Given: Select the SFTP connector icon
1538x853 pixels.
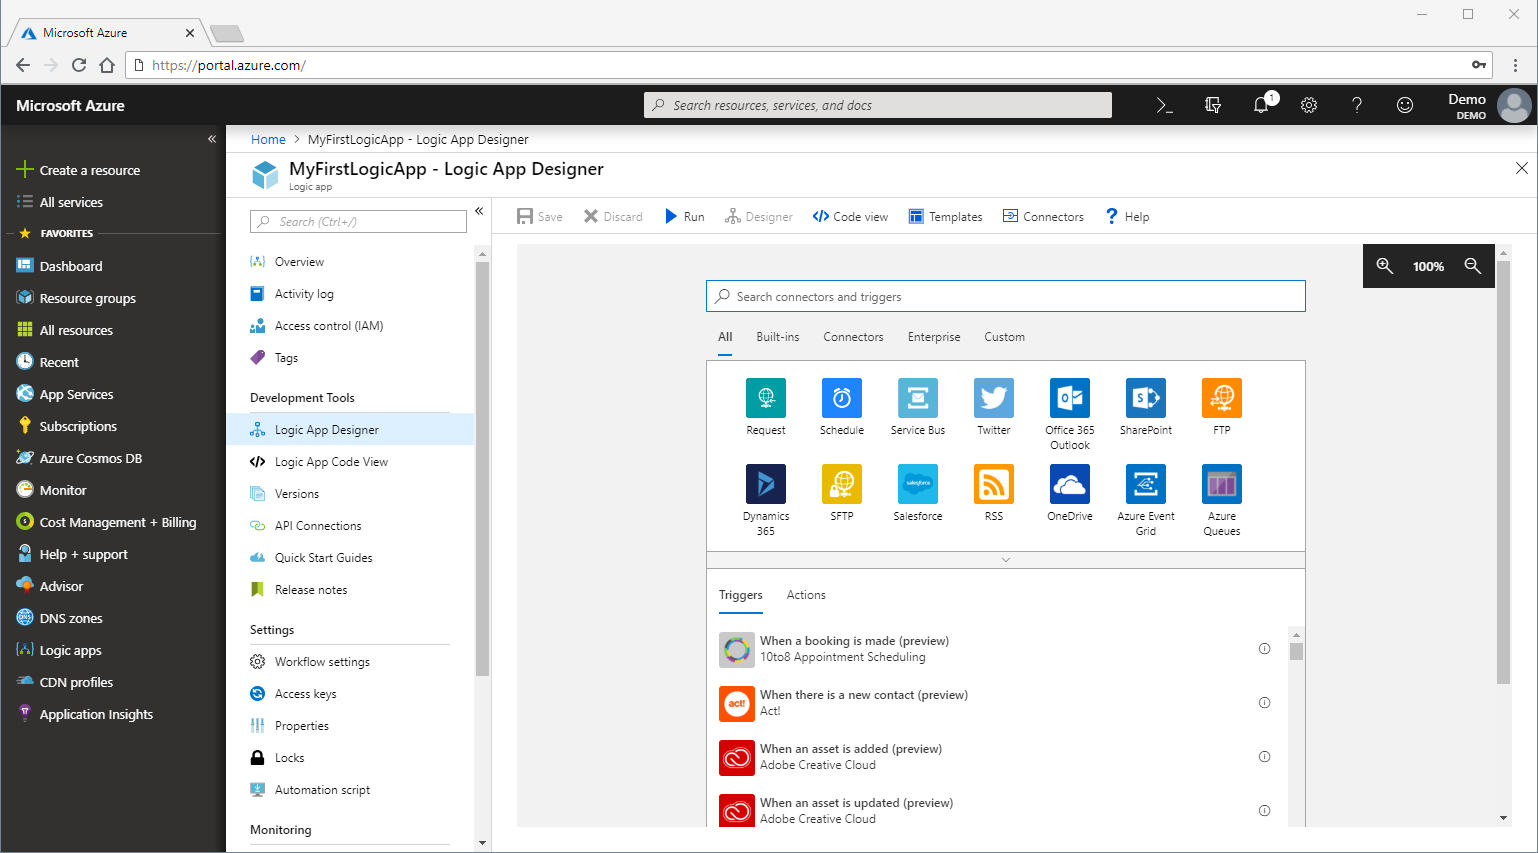Looking at the screenshot, I should coord(842,484).
